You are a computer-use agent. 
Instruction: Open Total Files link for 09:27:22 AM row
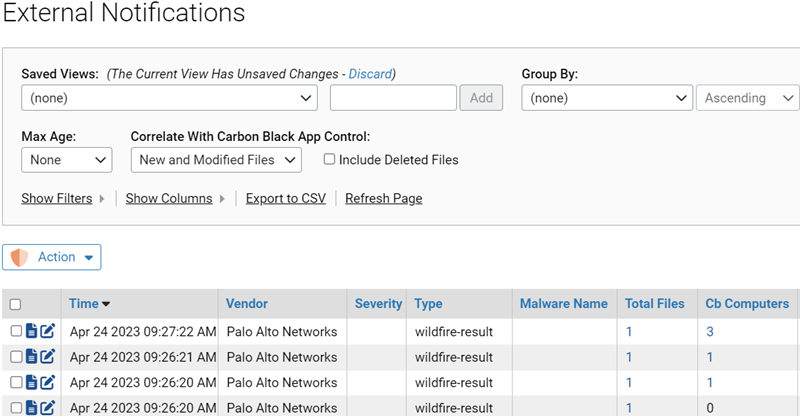[x=629, y=332]
